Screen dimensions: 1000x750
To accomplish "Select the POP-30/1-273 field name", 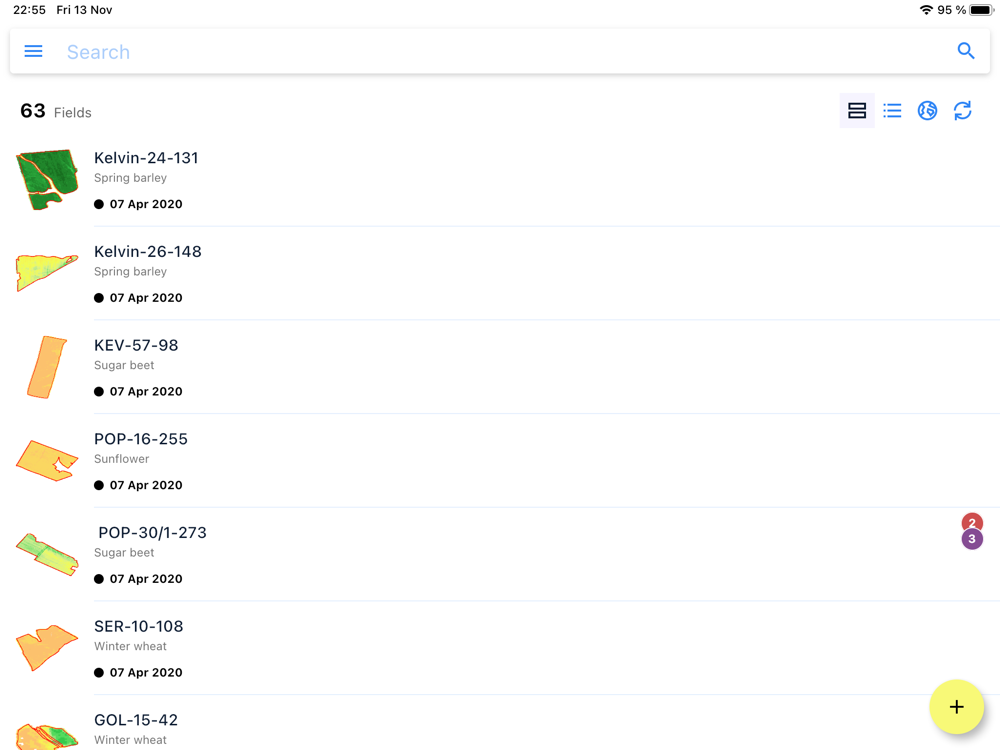I will coord(152,533).
